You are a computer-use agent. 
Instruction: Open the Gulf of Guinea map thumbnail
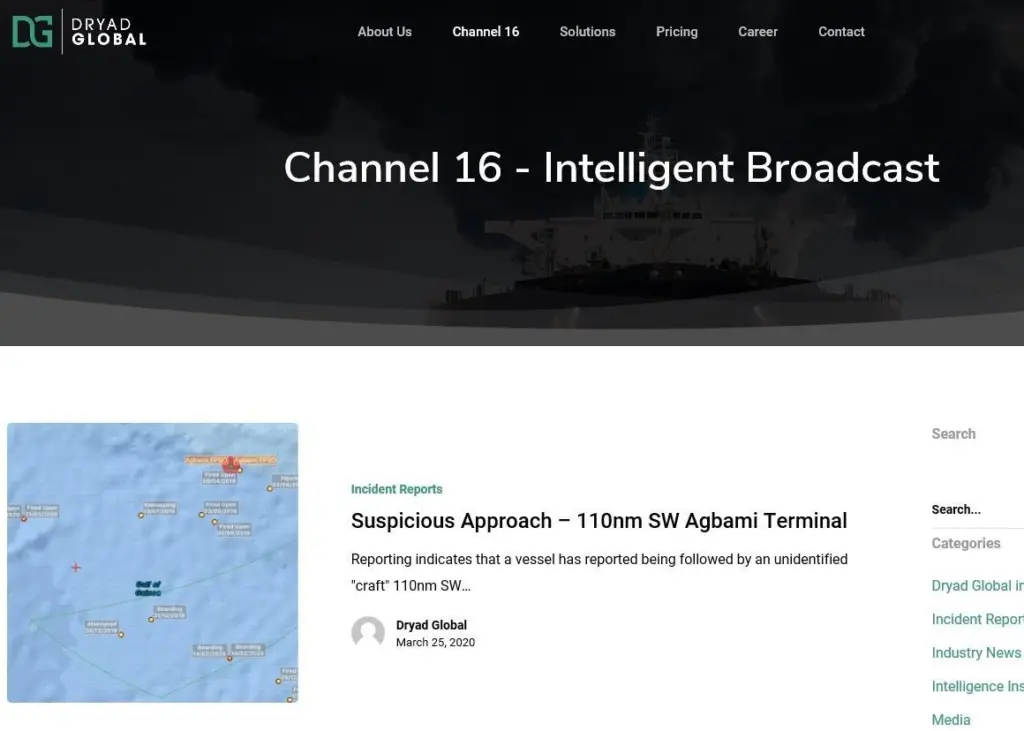(153, 562)
